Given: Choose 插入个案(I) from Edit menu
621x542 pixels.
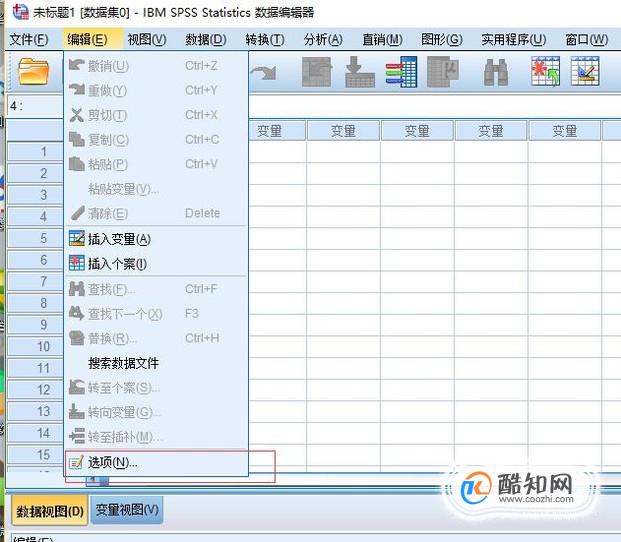Looking at the screenshot, I should point(156,264).
